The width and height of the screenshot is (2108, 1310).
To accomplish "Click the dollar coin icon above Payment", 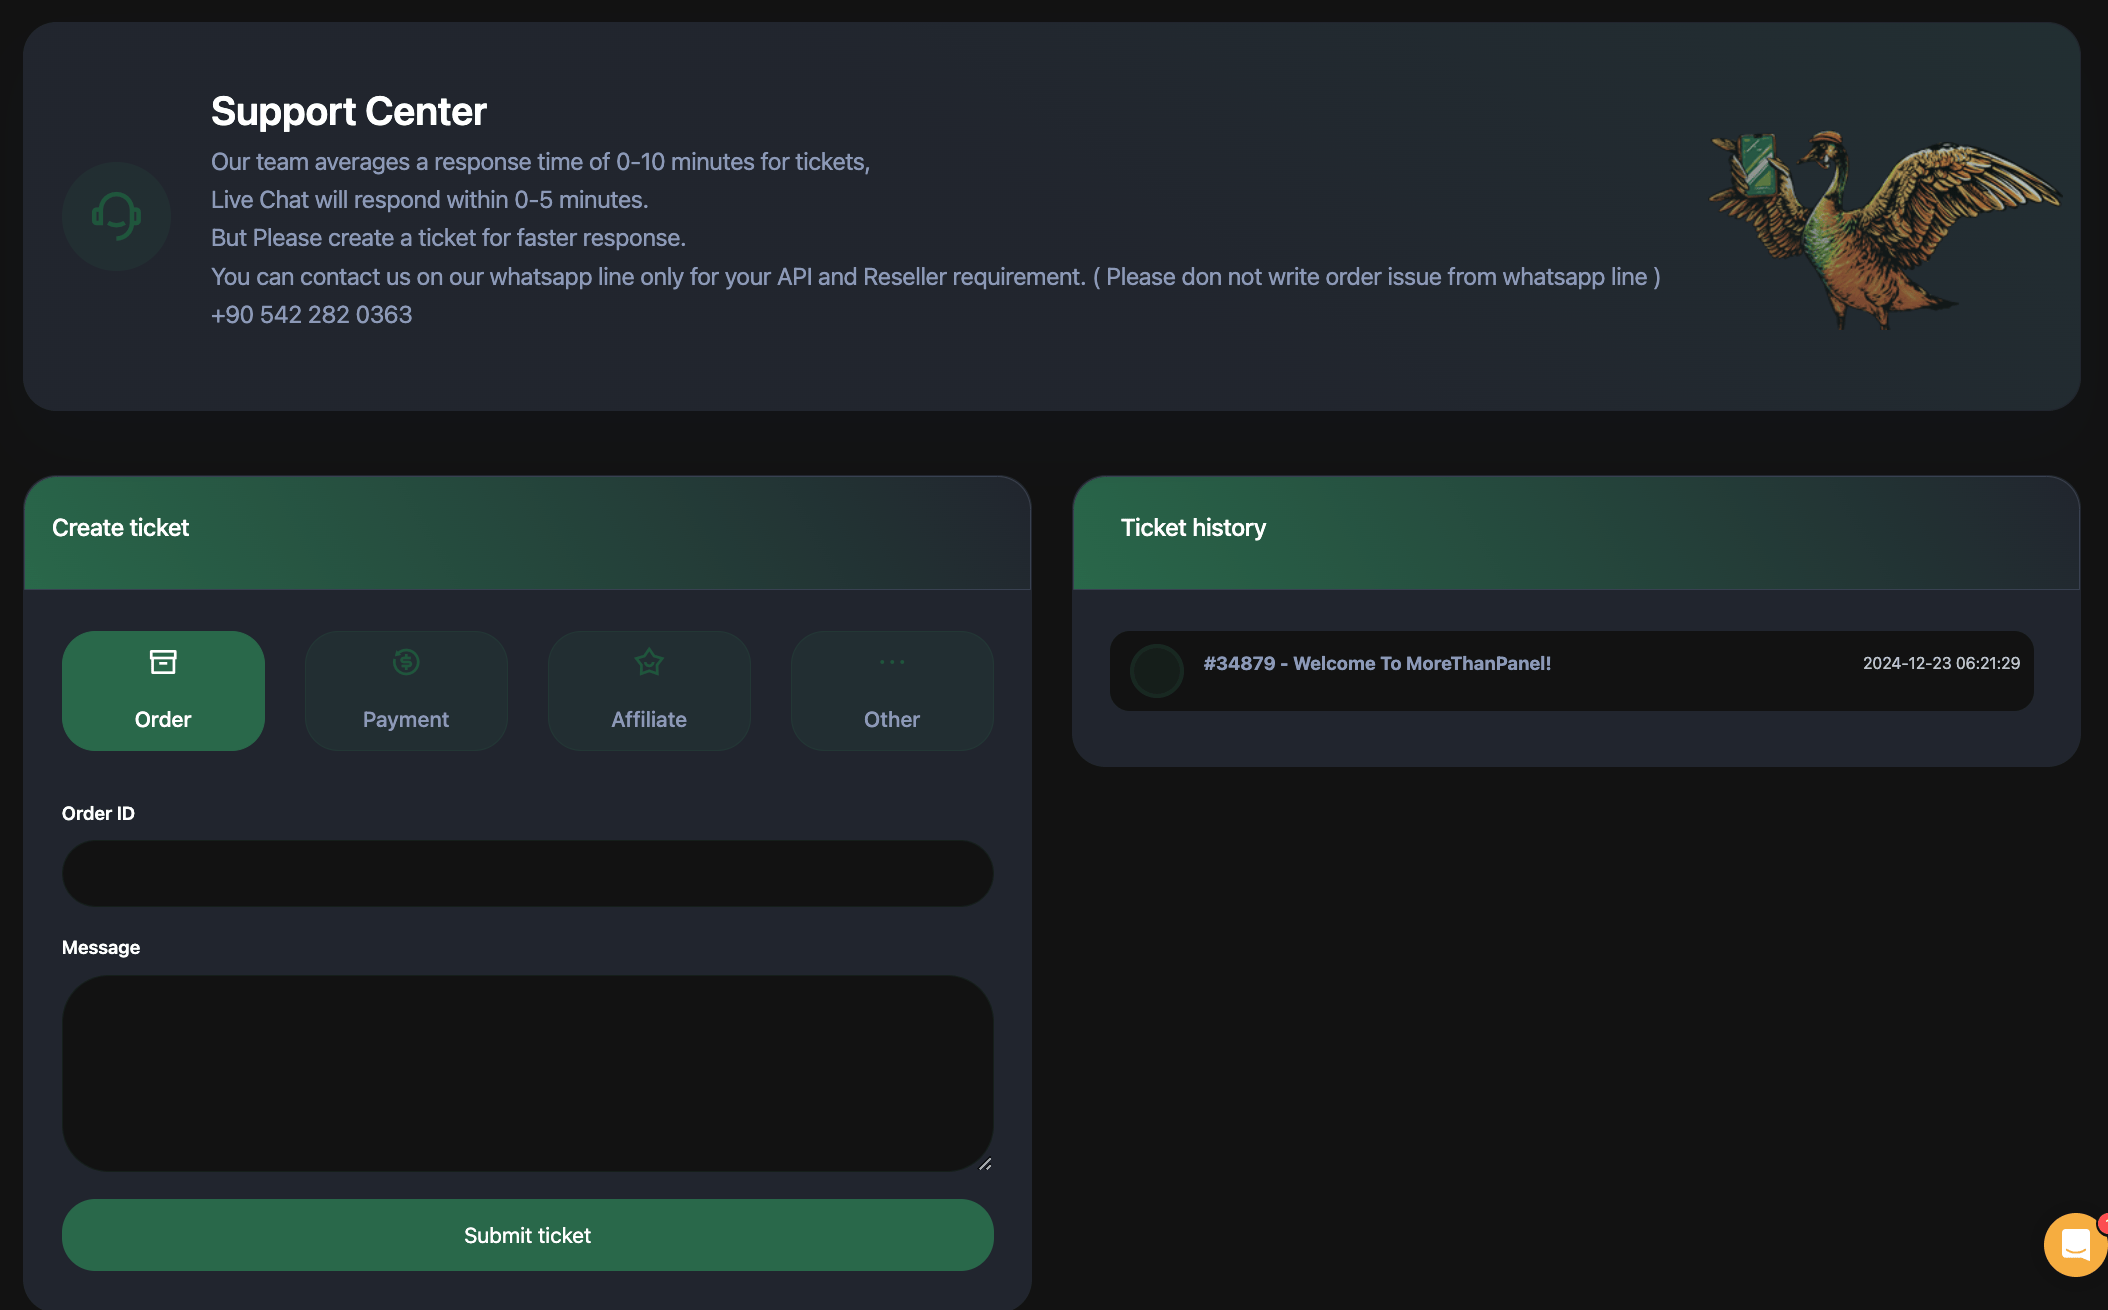I will pos(406,662).
